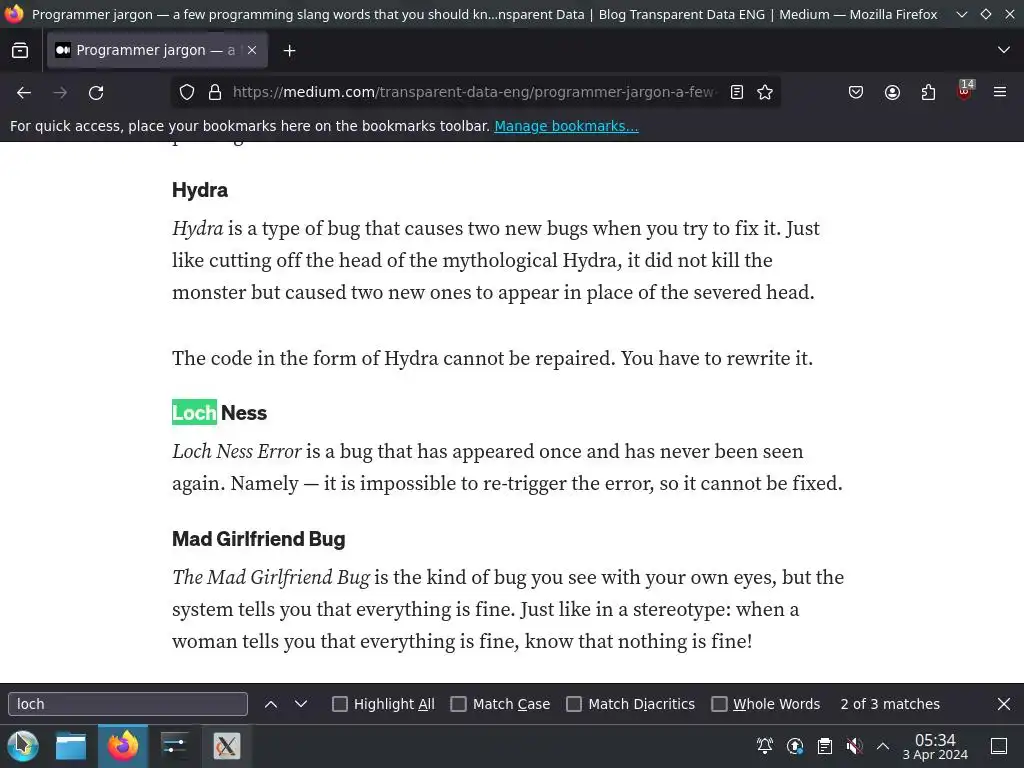Enable Highlight All checkbox
1024x768 pixels.
[340, 704]
